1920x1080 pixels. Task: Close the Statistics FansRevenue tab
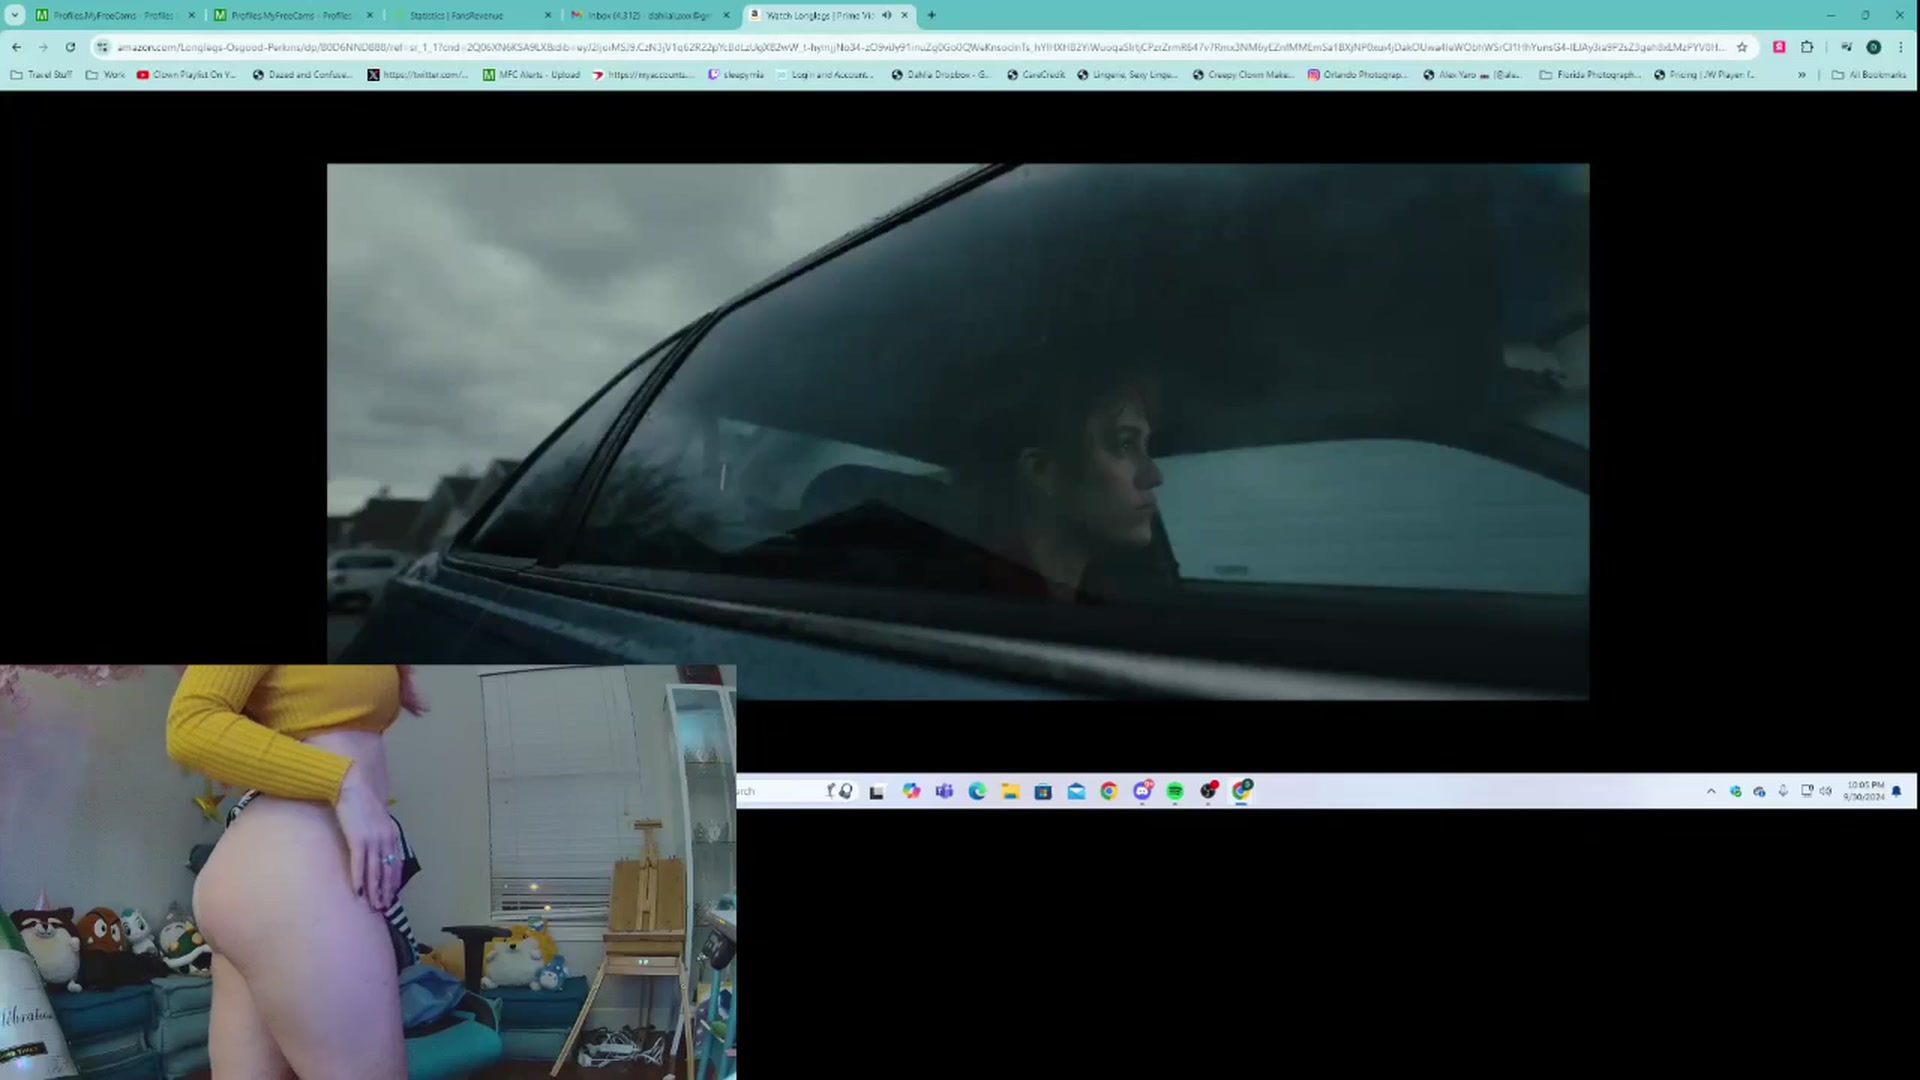click(x=548, y=15)
